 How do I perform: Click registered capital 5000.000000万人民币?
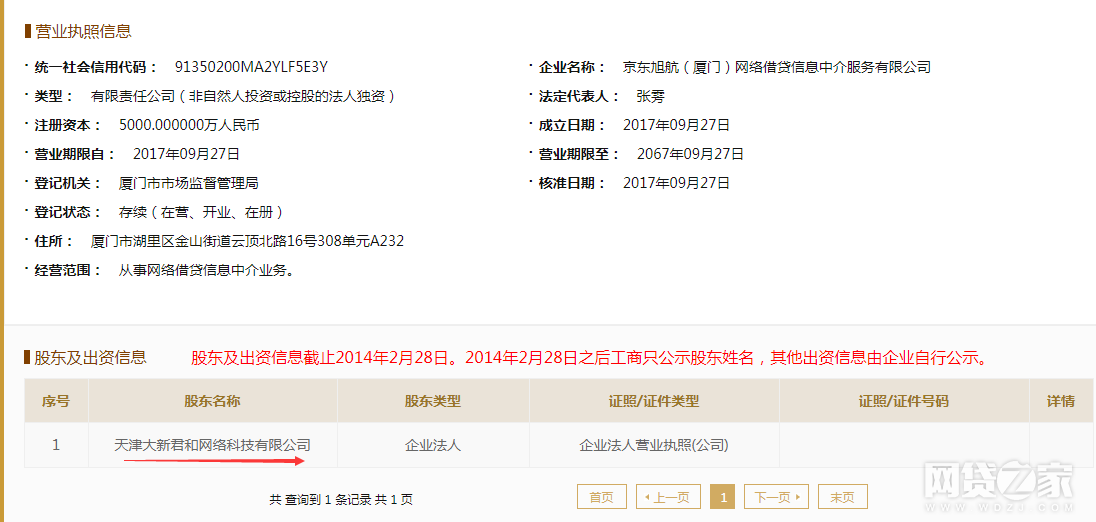pos(190,125)
